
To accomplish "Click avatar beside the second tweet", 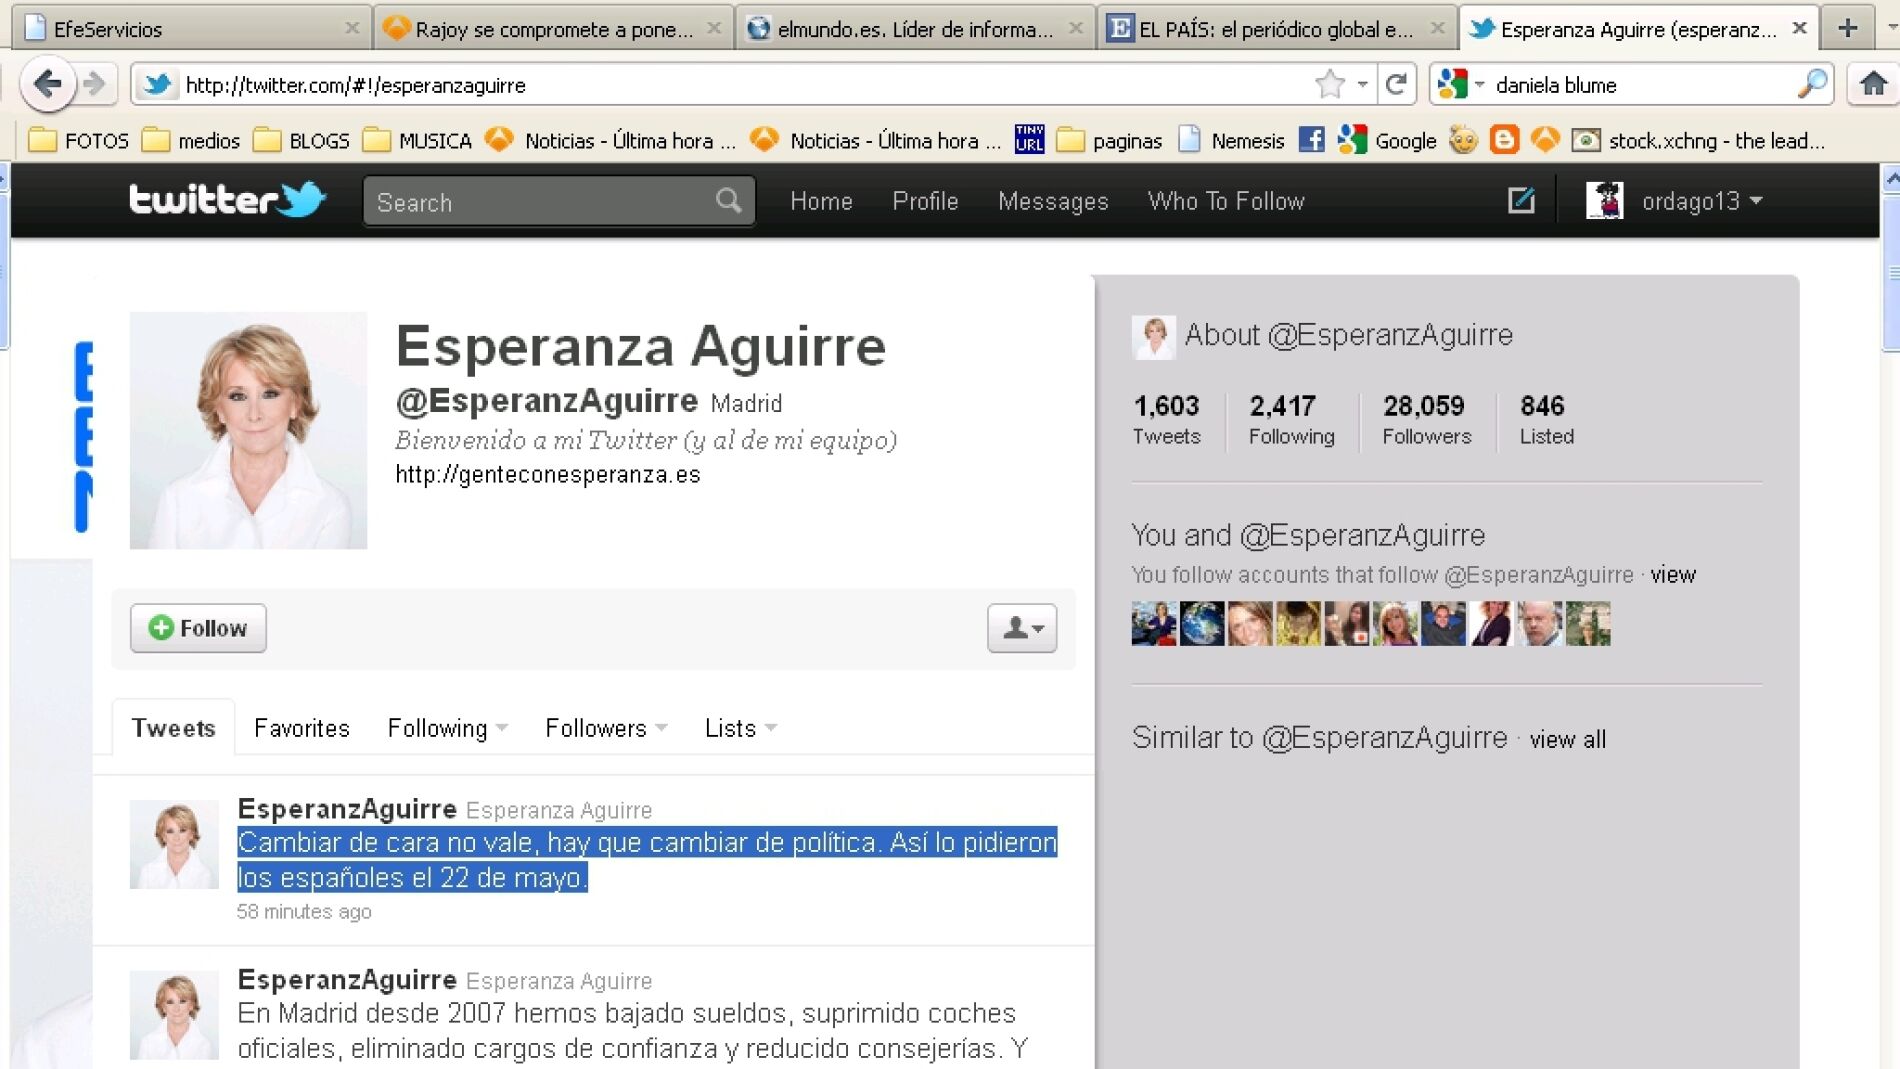I will point(174,1014).
